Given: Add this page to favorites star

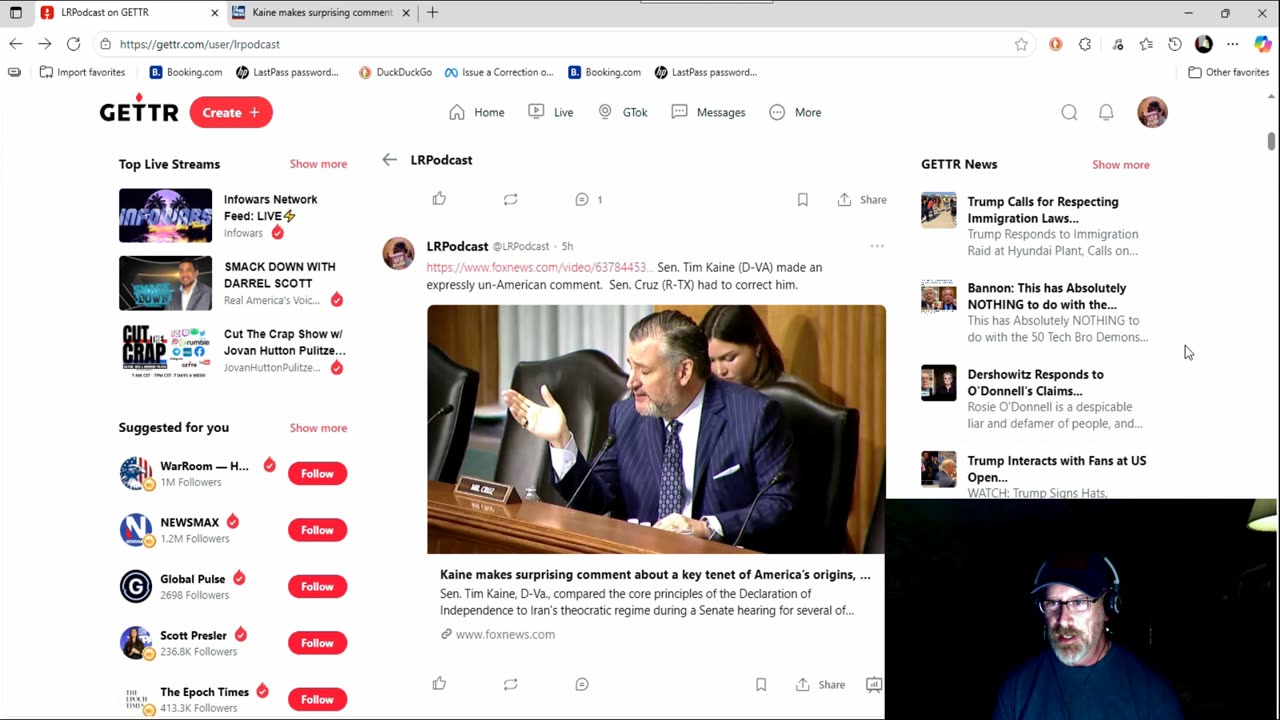Looking at the screenshot, I should (x=1021, y=44).
